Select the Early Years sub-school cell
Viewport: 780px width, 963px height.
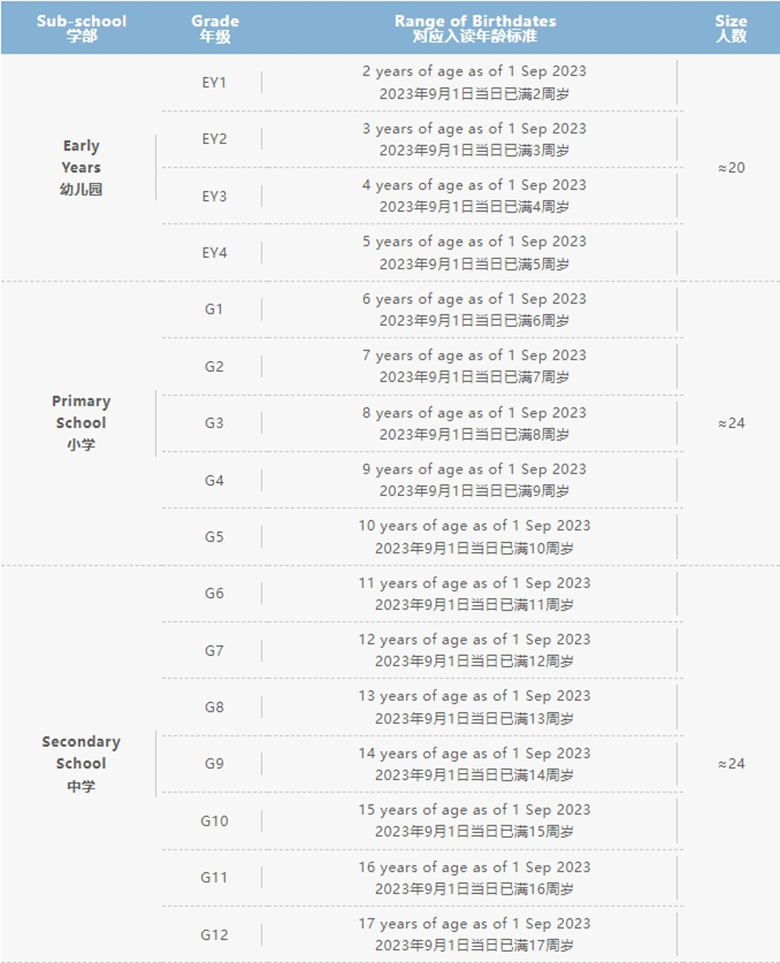point(81,167)
